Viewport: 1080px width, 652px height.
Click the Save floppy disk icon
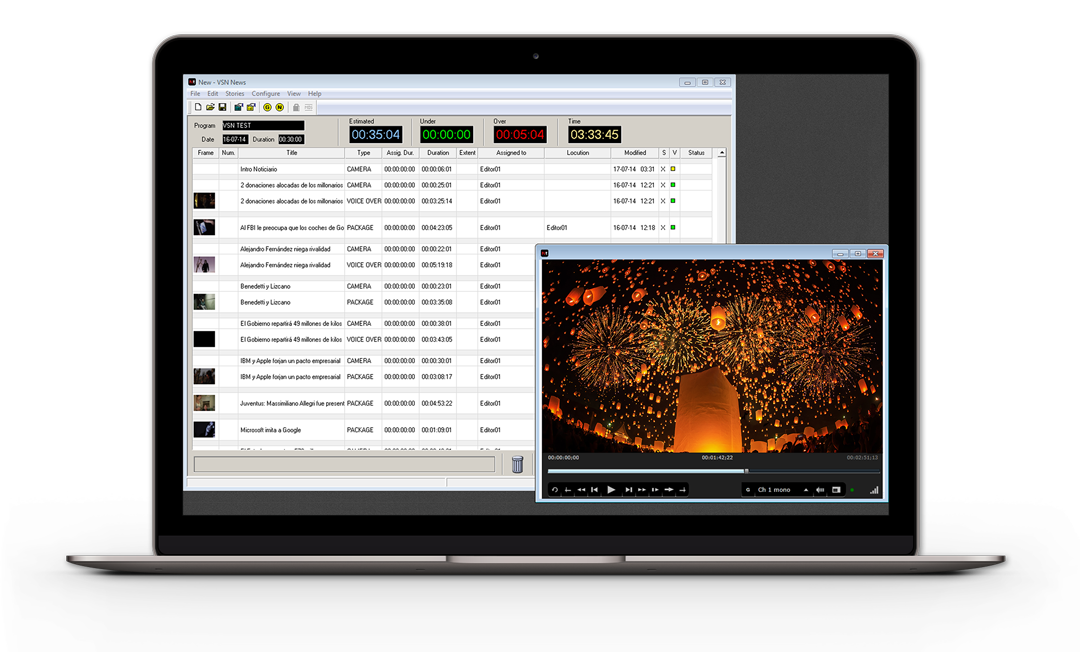[222, 107]
